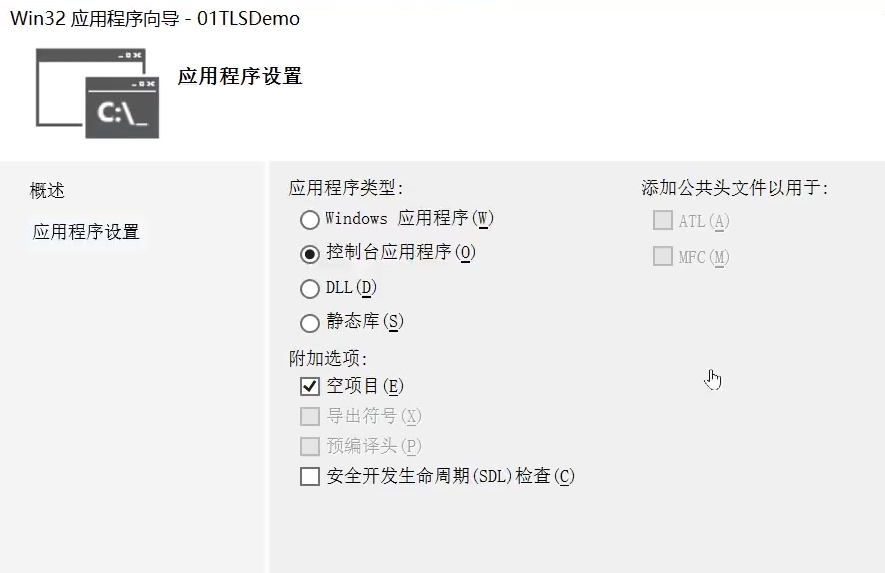Switch to 应用程序设置 sidebar page
Image resolution: width=885 pixels, height=573 pixels.
[x=86, y=232]
